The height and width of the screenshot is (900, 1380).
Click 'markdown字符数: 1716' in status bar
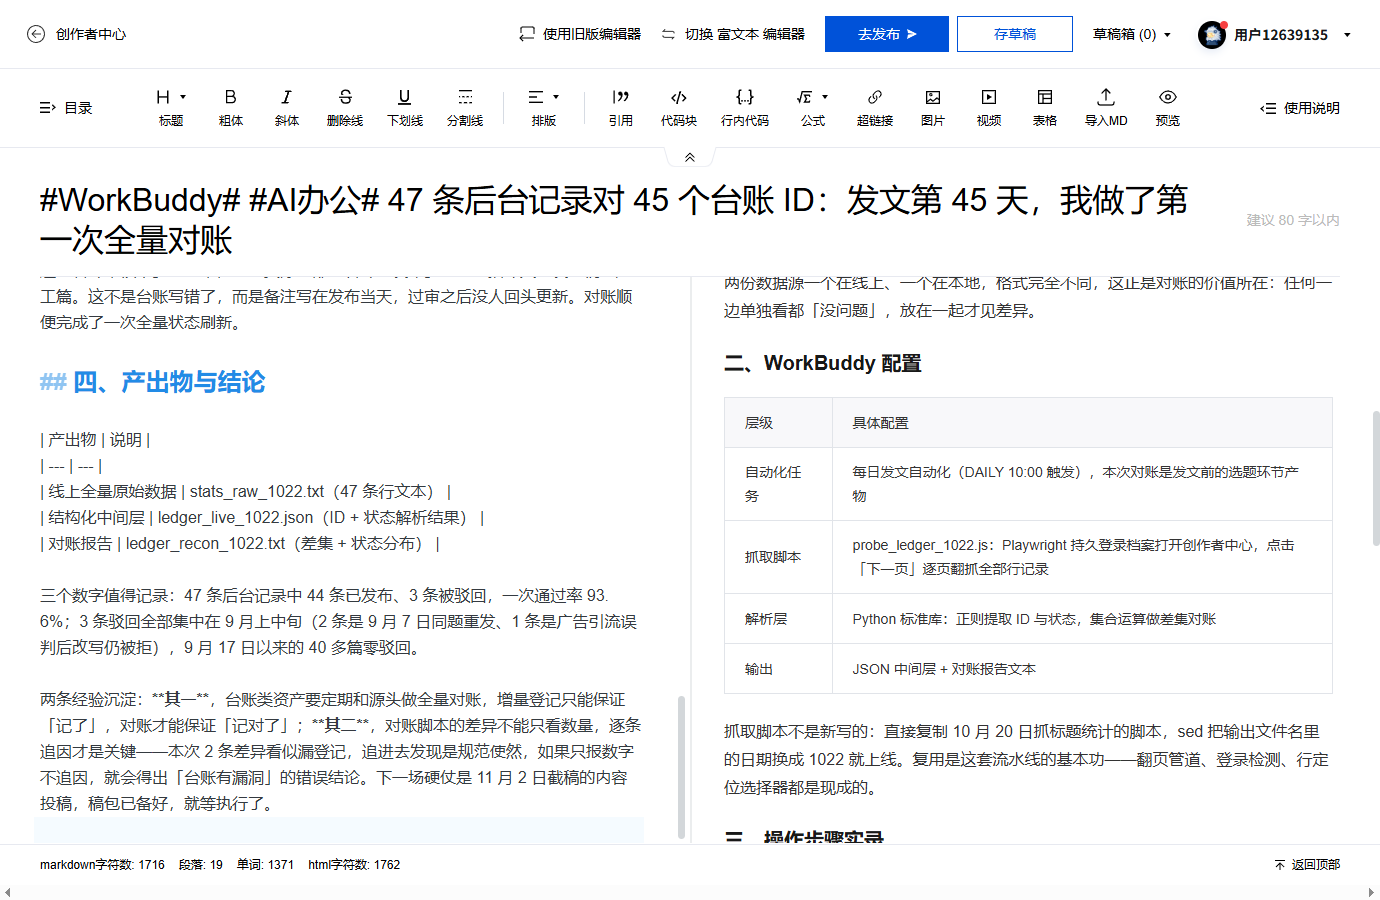pos(102,865)
